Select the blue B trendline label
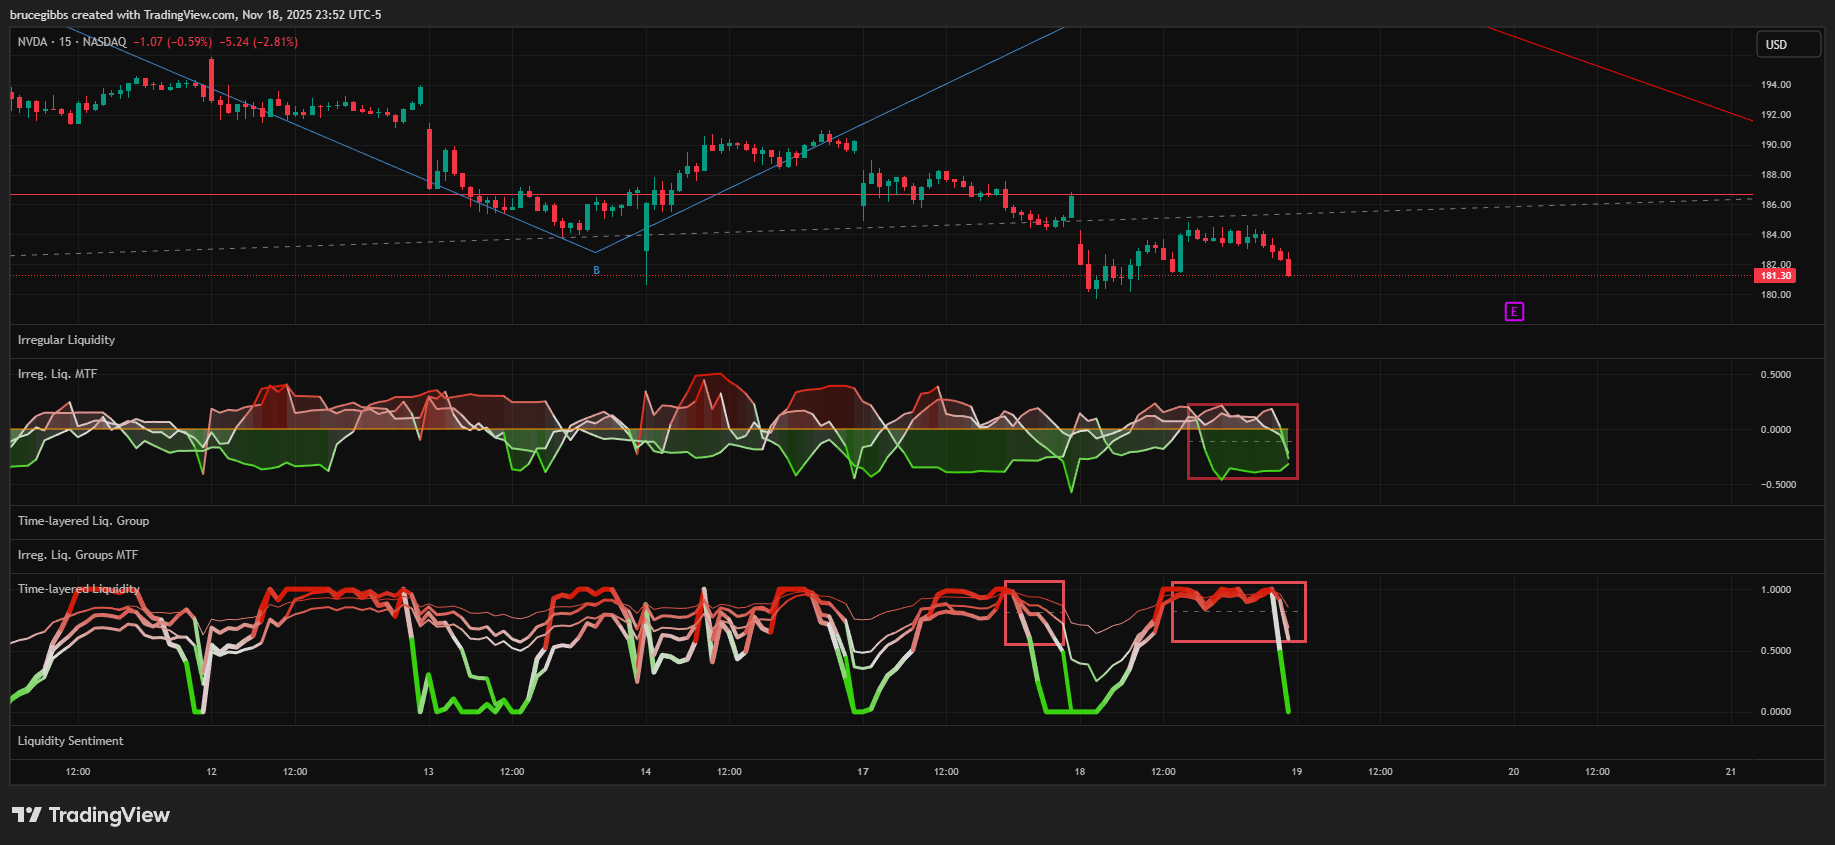Image resolution: width=1835 pixels, height=845 pixels. pos(597,270)
